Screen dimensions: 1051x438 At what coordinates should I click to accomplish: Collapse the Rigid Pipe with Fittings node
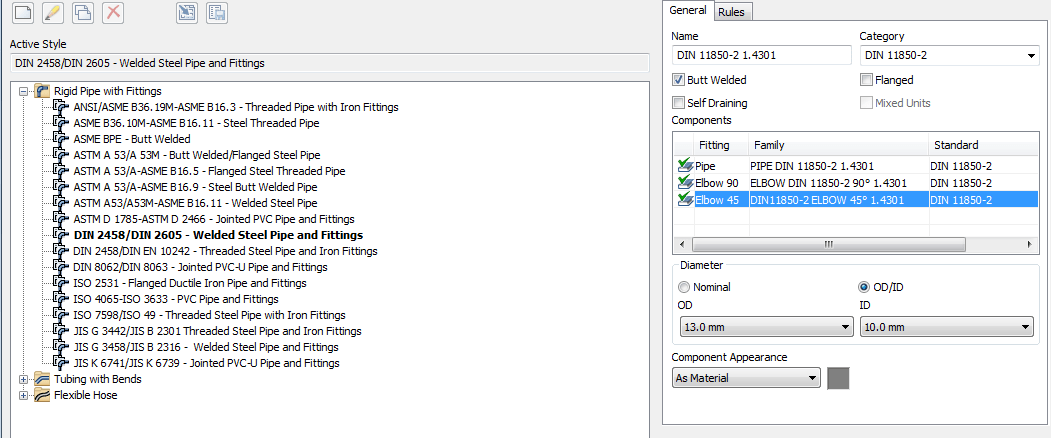click(x=25, y=91)
